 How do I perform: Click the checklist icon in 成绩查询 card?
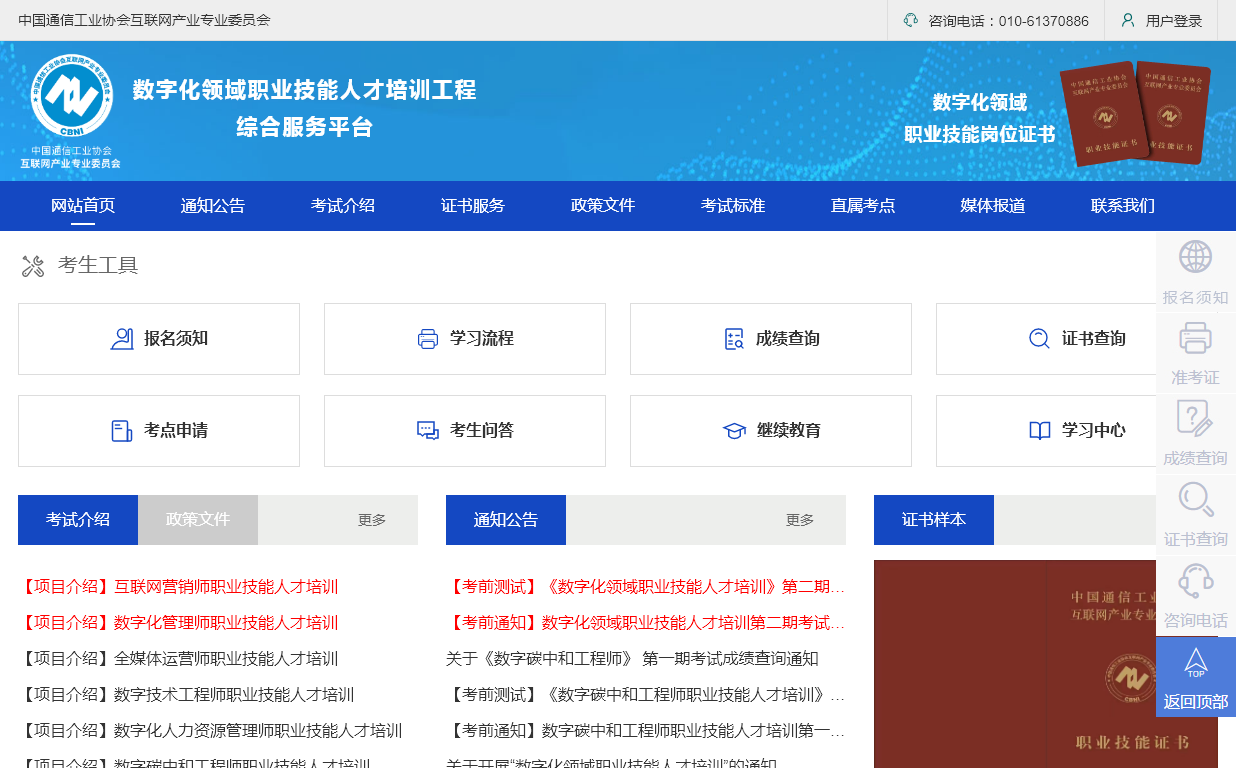[734, 339]
